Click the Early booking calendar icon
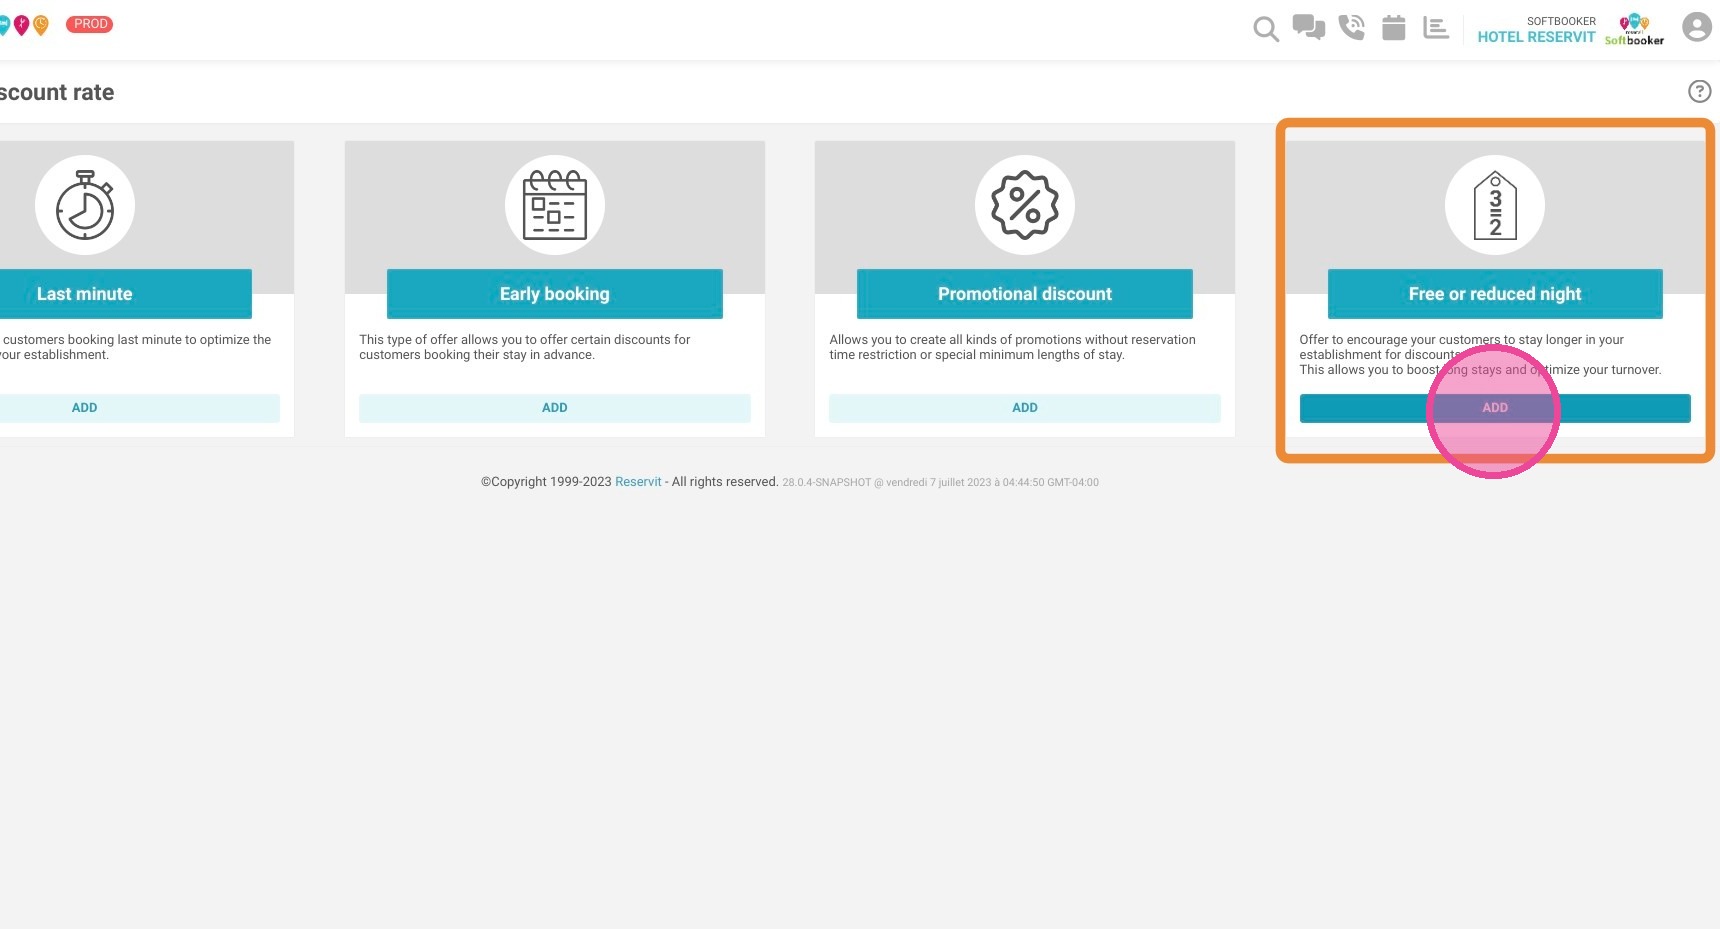The height and width of the screenshot is (929, 1720). pos(555,205)
